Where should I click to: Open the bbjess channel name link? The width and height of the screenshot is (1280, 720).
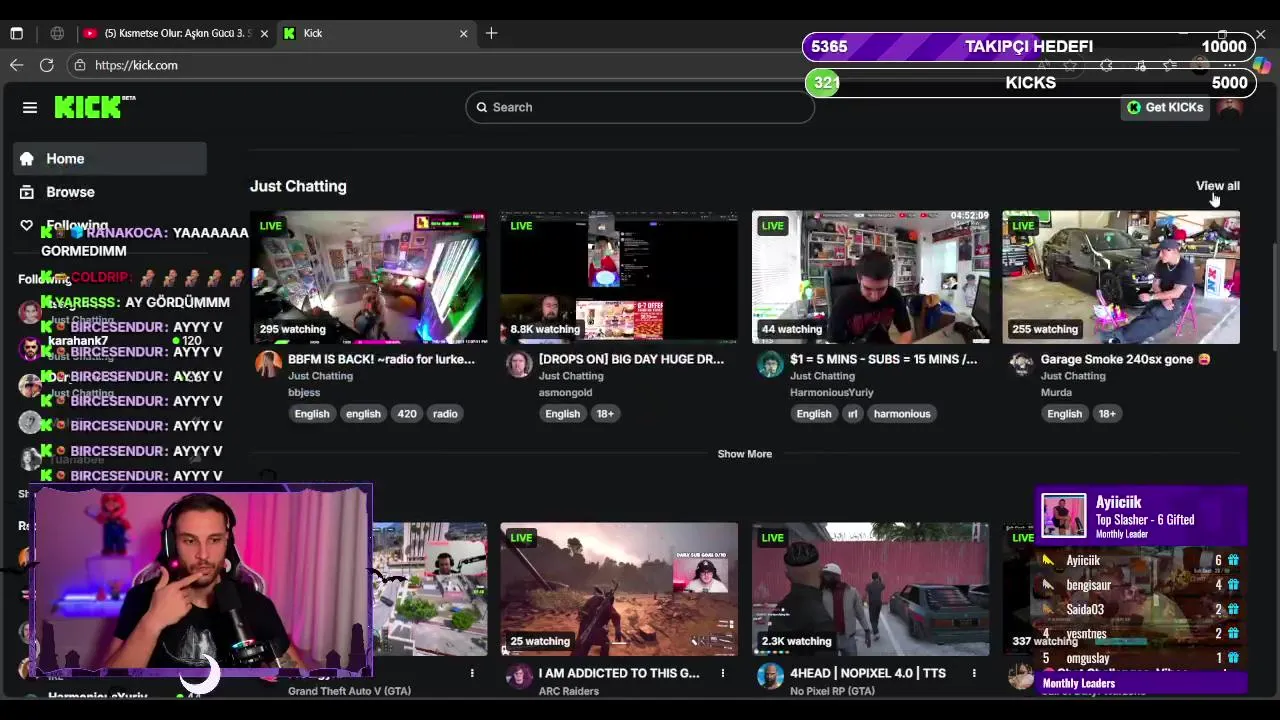tap(304, 393)
